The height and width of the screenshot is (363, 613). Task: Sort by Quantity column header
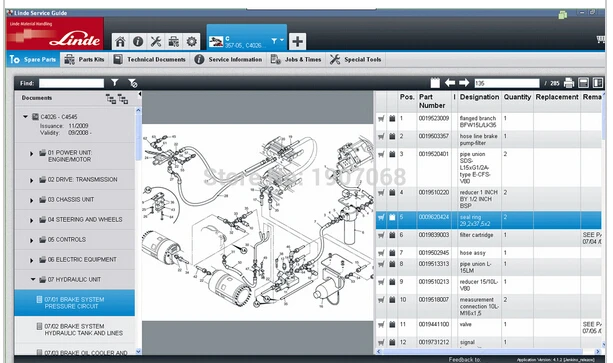click(517, 97)
